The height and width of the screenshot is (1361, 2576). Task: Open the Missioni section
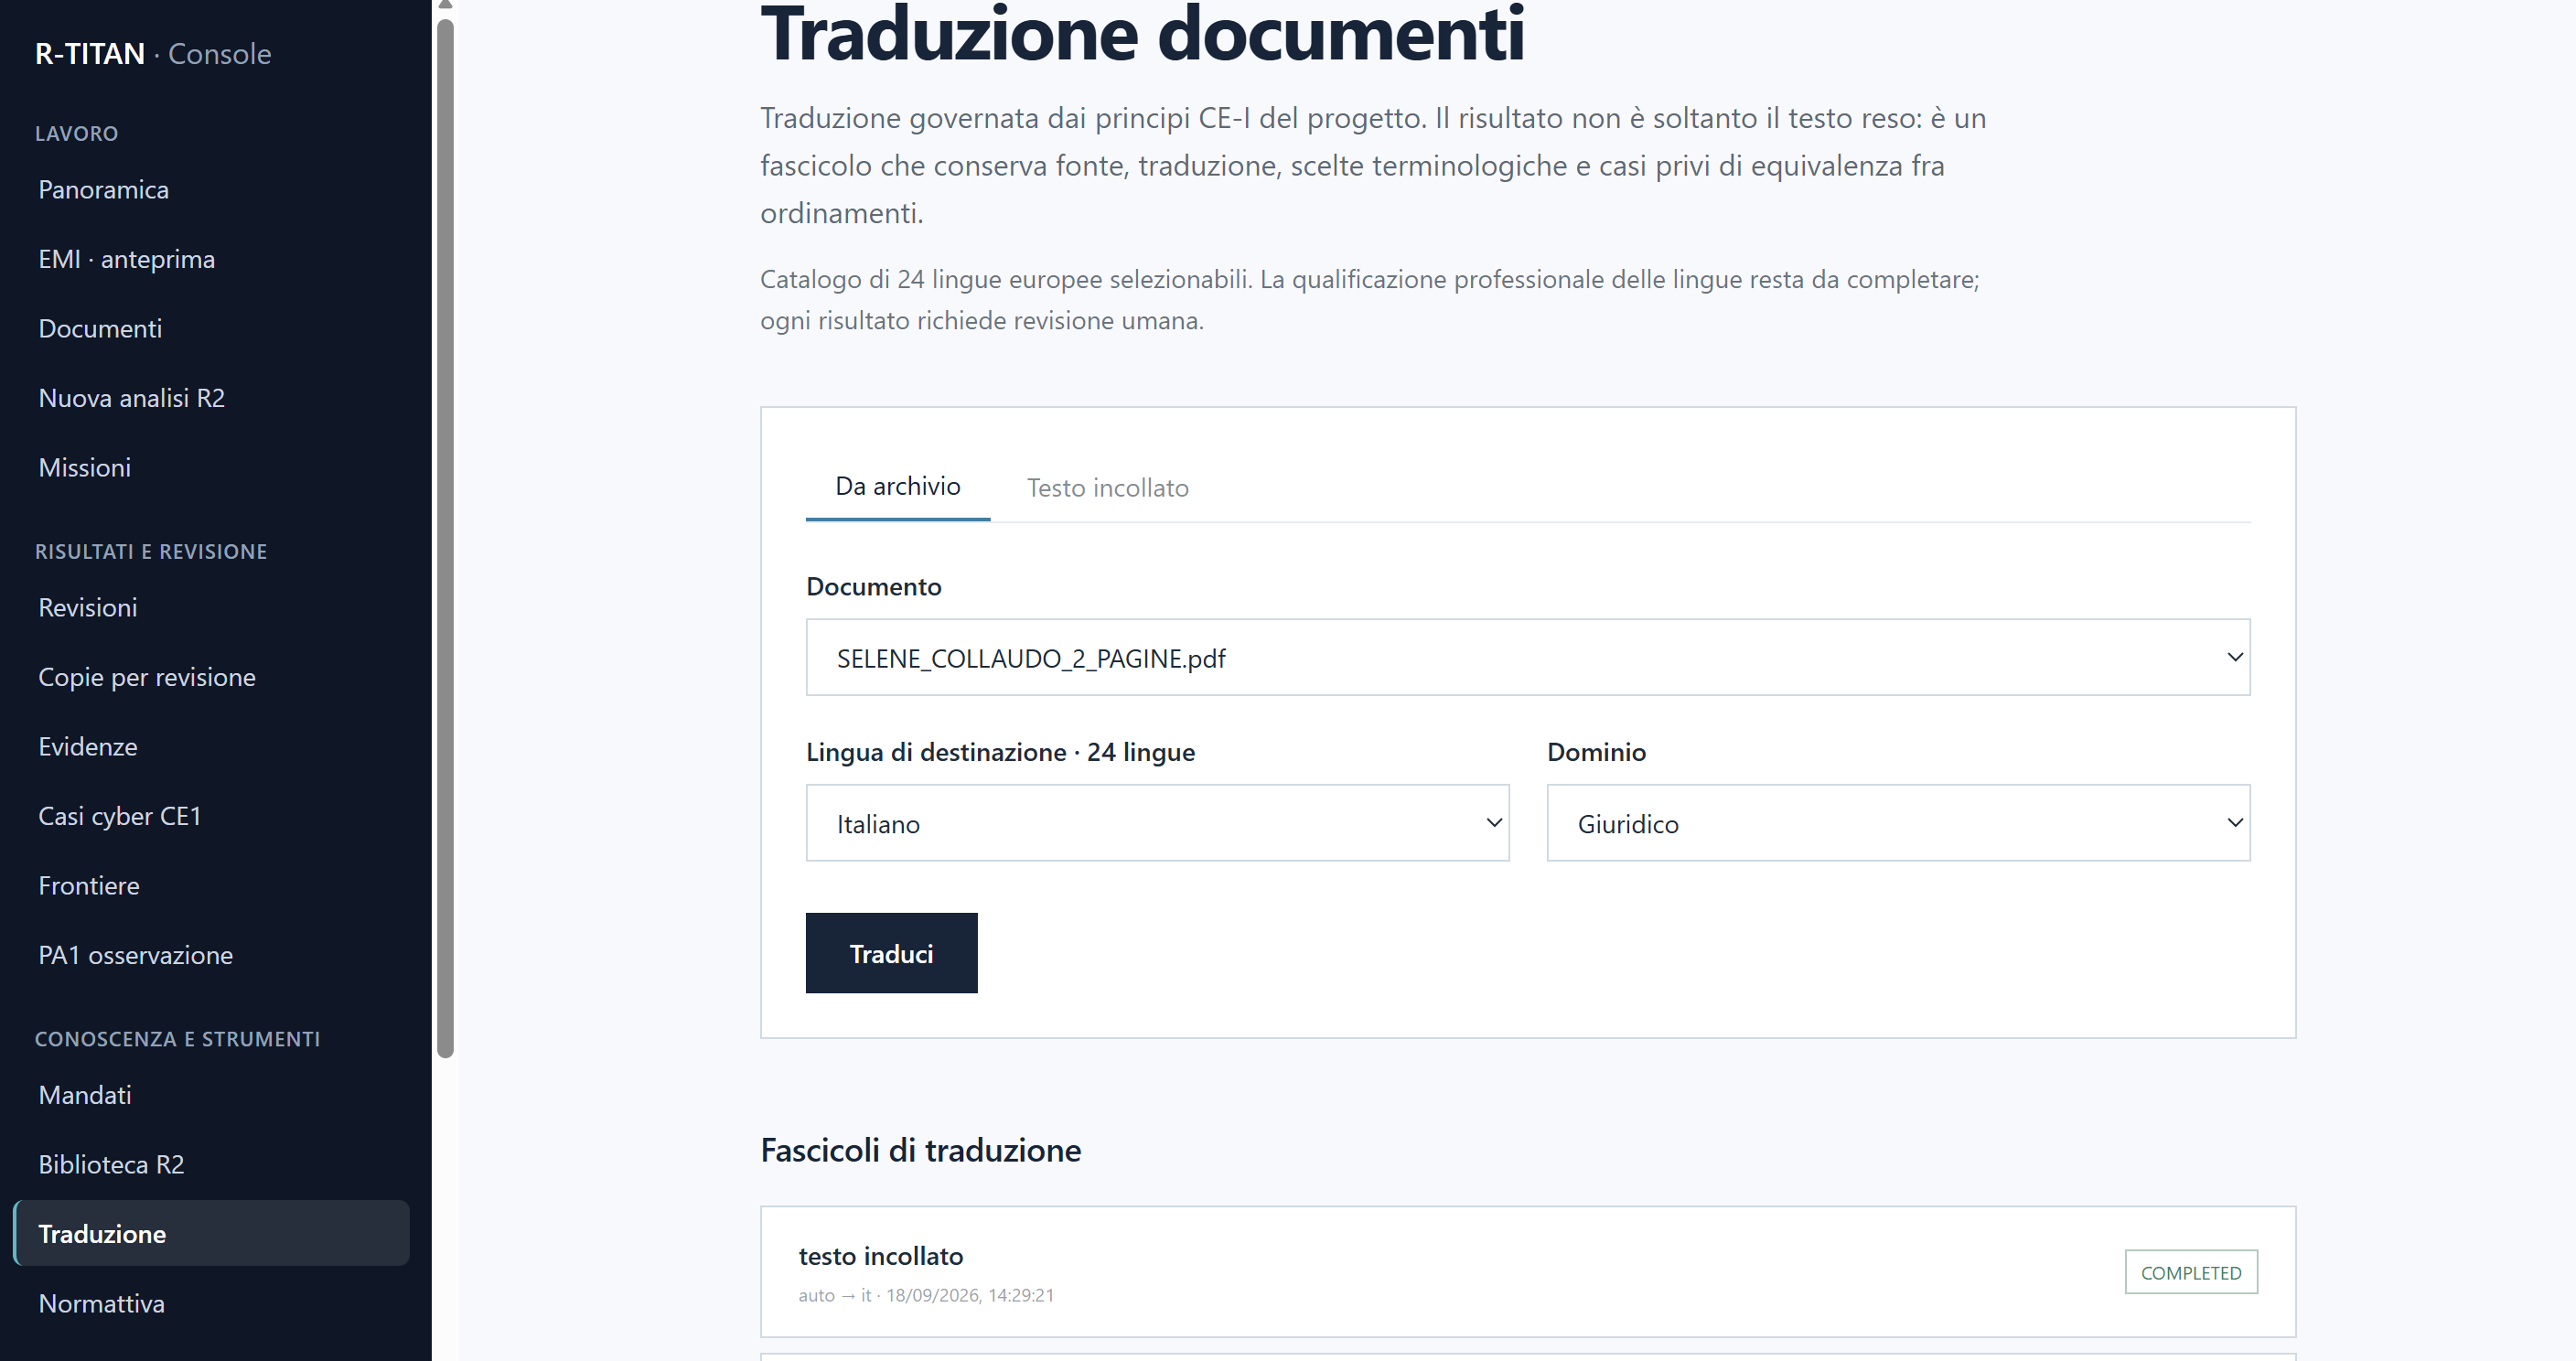click(x=211, y=468)
